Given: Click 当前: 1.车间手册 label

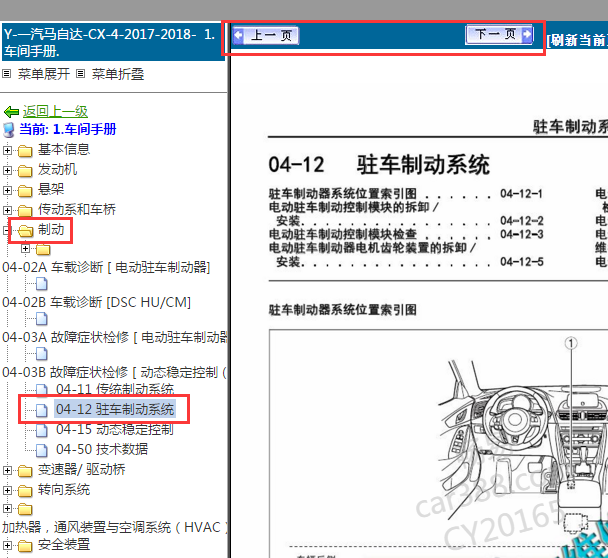Looking at the screenshot, I should 67,130.
